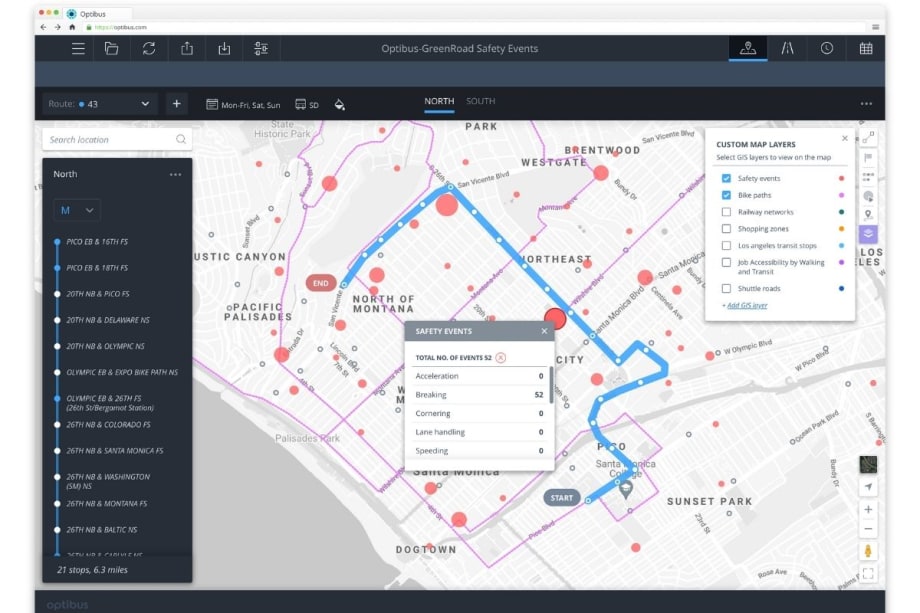Open the calendar schedule icon

(x=866, y=47)
